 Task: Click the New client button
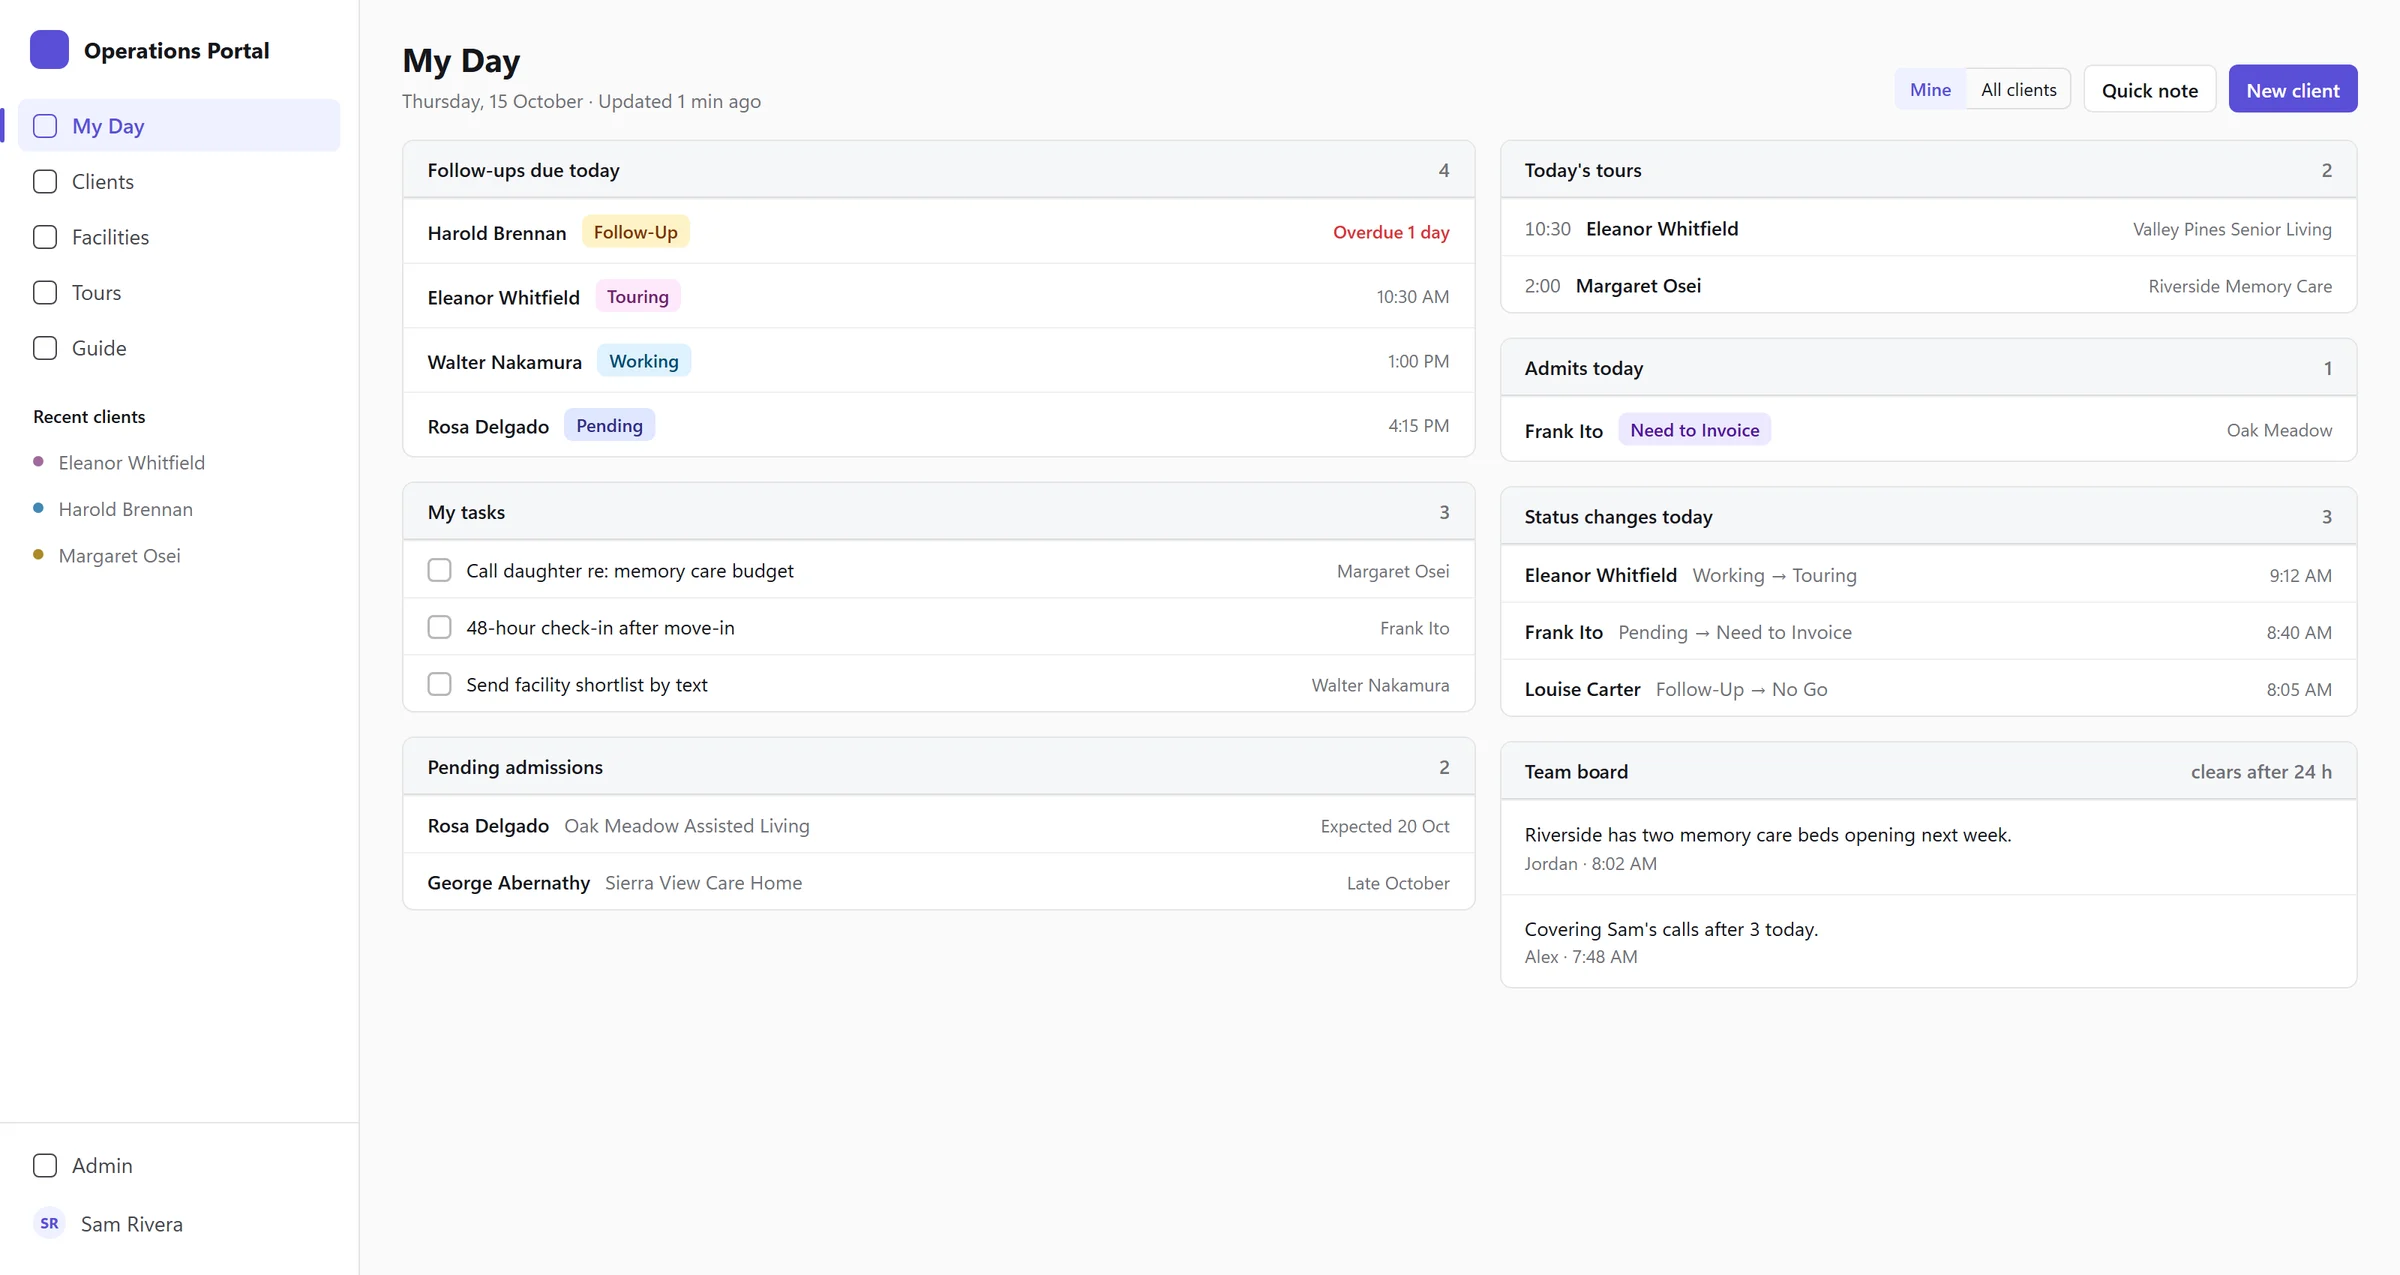tap(2293, 90)
